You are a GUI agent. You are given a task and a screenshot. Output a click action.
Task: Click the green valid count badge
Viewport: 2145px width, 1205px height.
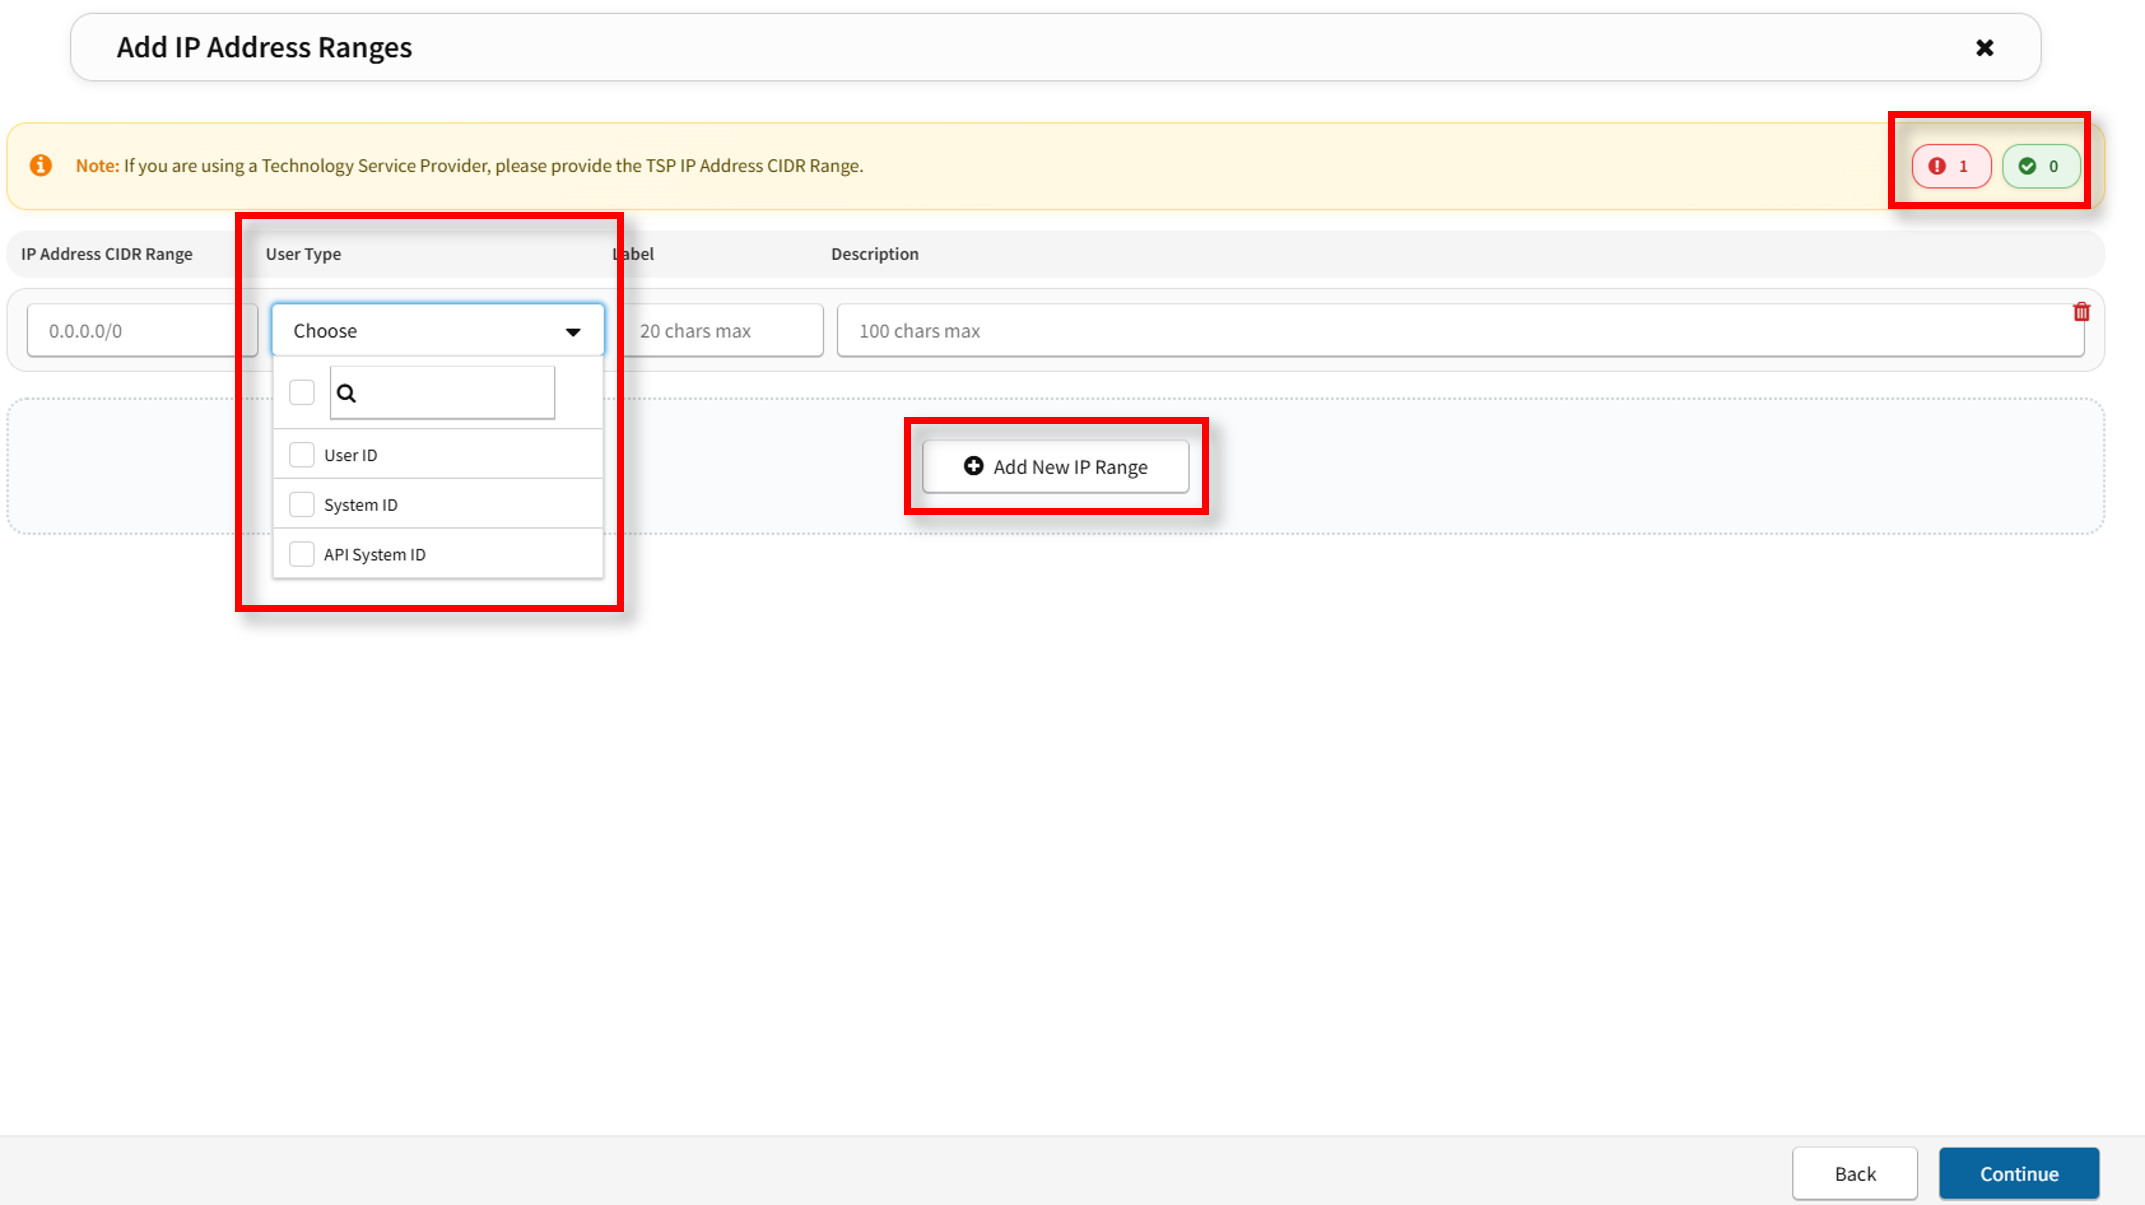pyautogui.click(x=2041, y=166)
